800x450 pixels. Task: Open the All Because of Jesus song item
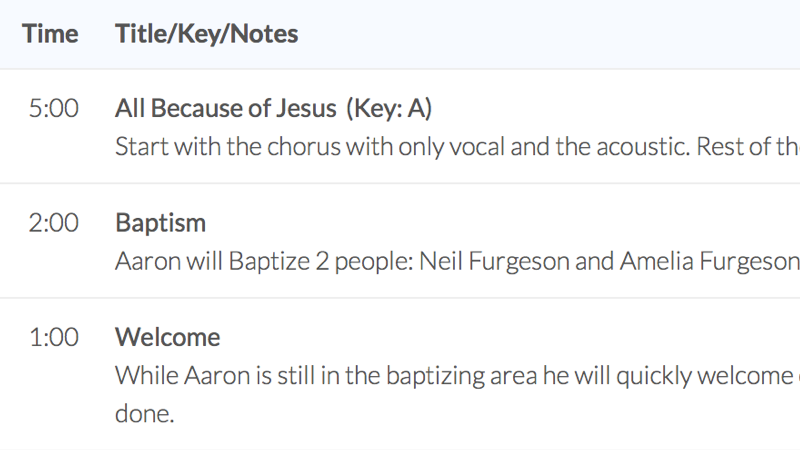pos(226,108)
